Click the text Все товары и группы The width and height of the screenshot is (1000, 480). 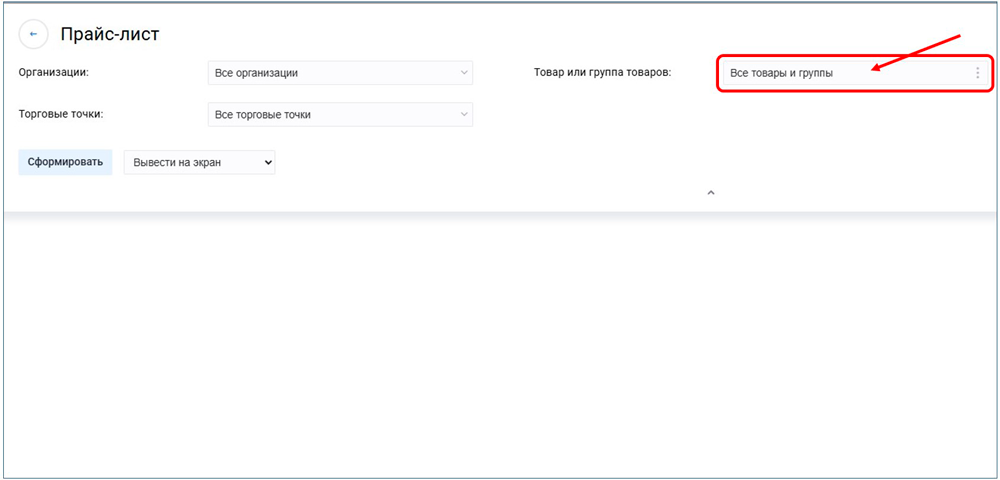click(781, 73)
